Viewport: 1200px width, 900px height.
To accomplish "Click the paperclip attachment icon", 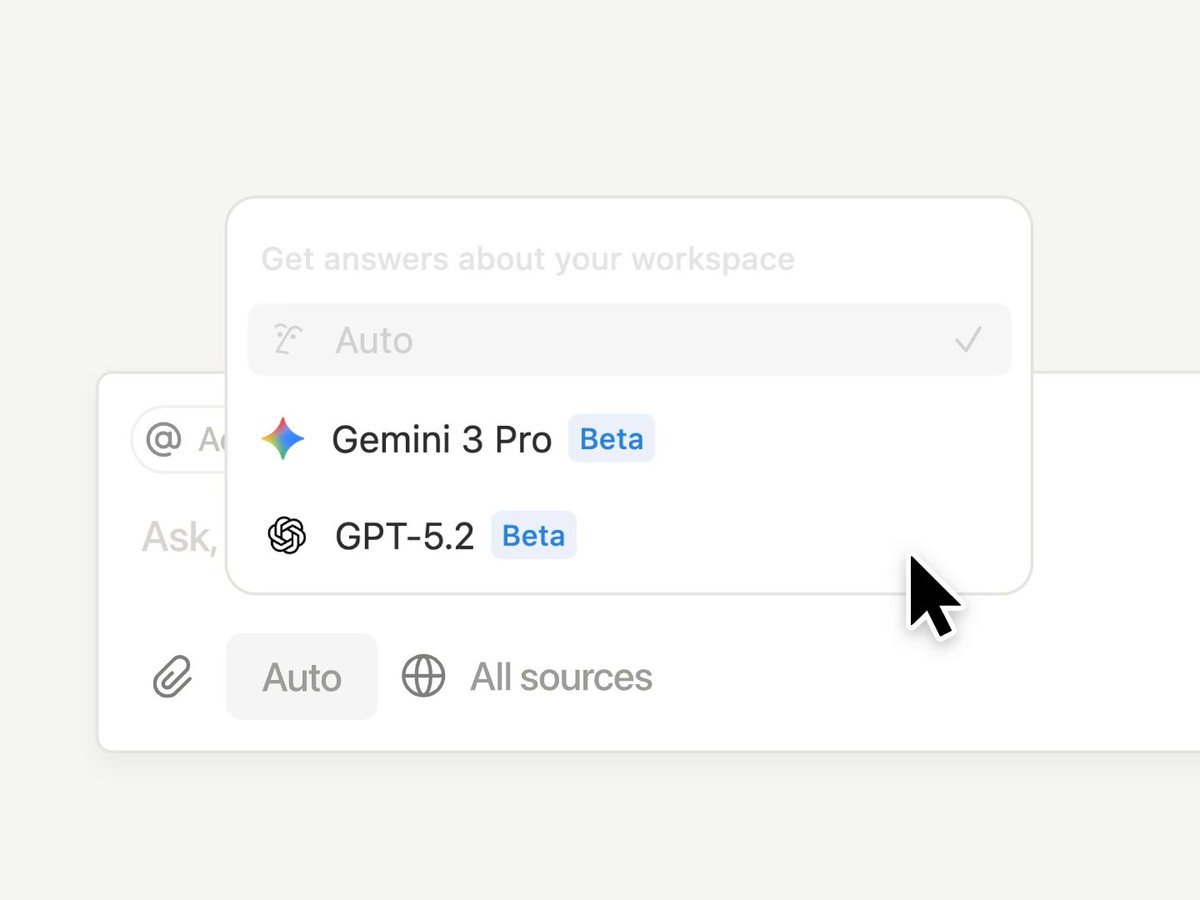I will (172, 677).
